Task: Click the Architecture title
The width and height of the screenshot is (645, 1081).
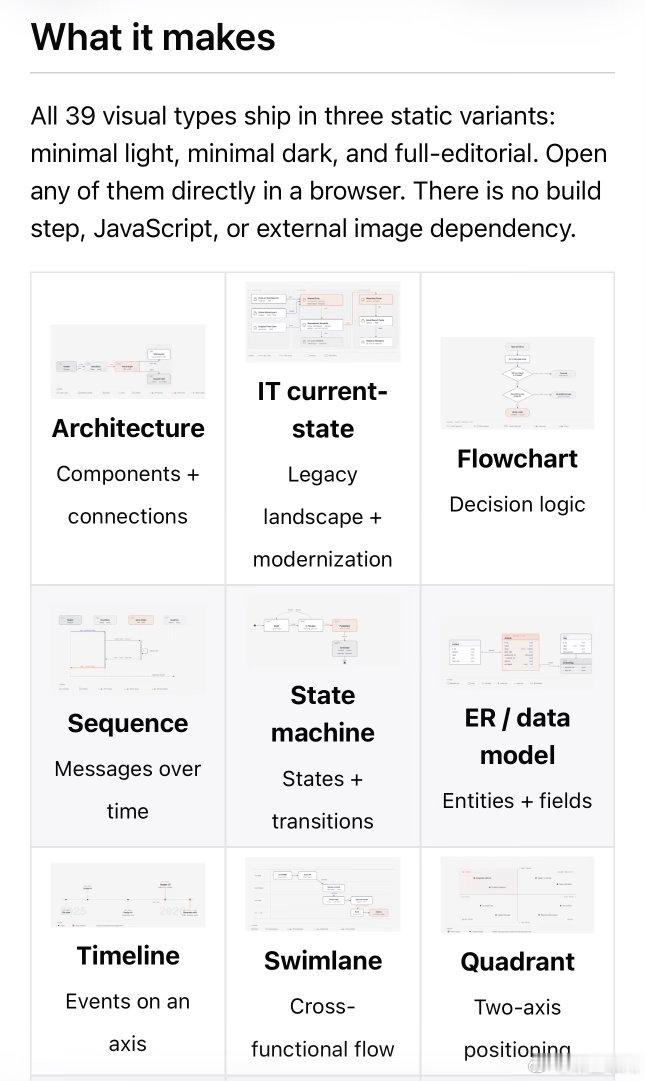Action: (128, 428)
